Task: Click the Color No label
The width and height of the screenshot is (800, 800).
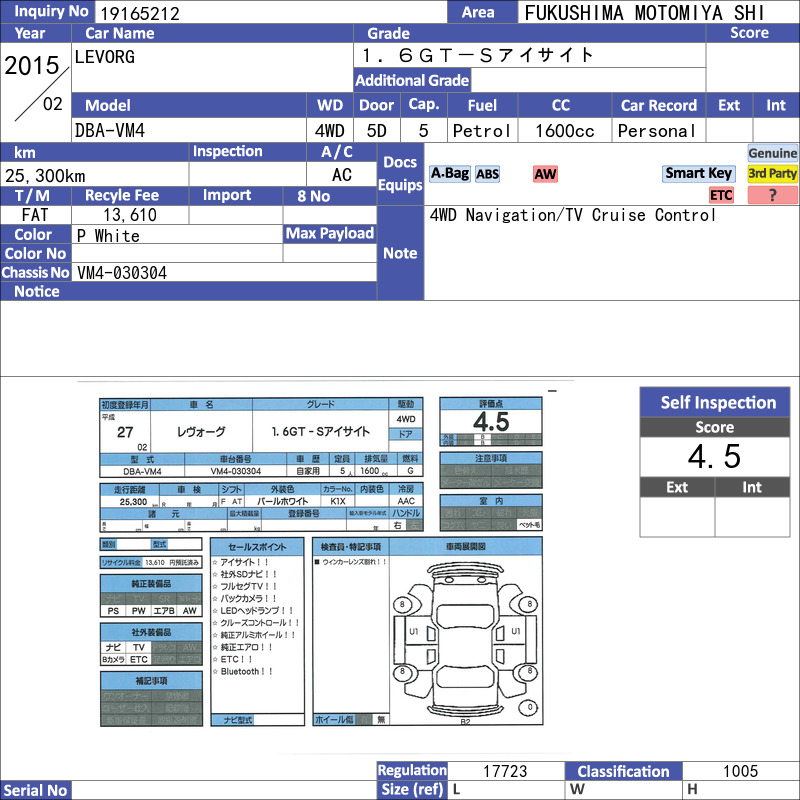Action: click(x=35, y=254)
